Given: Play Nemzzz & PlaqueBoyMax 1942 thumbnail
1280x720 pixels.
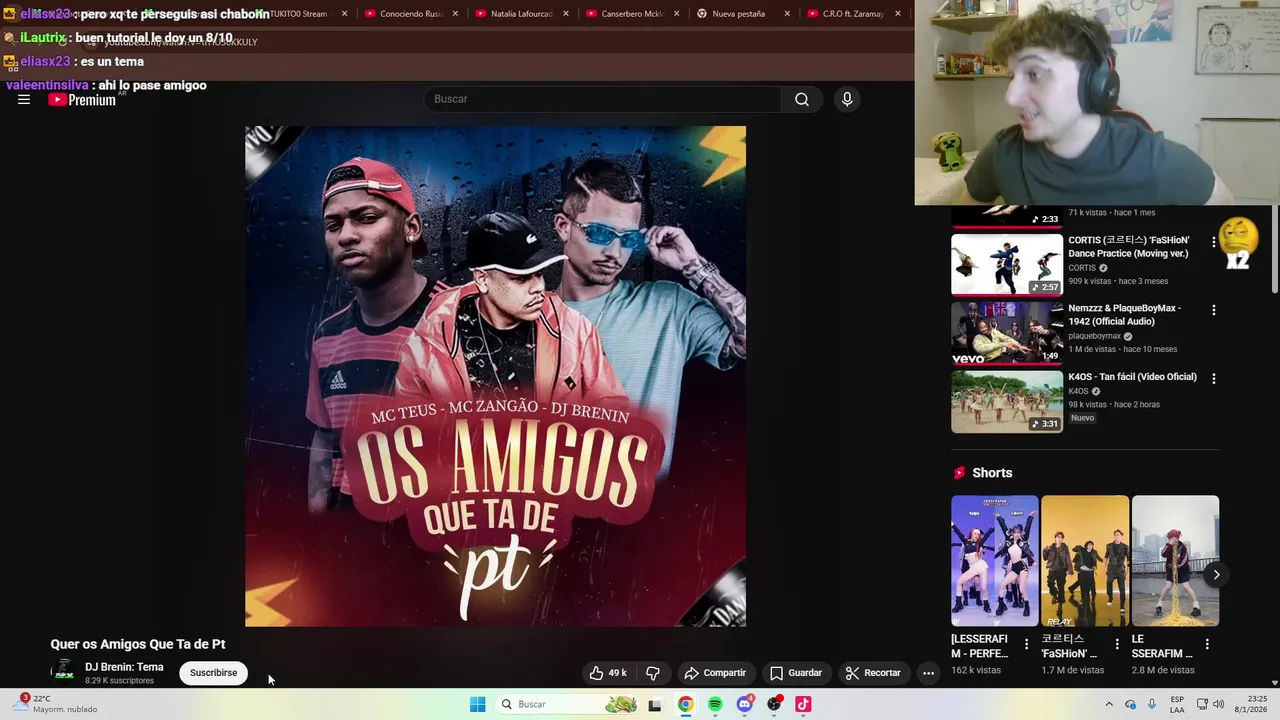Looking at the screenshot, I should coord(1007,333).
